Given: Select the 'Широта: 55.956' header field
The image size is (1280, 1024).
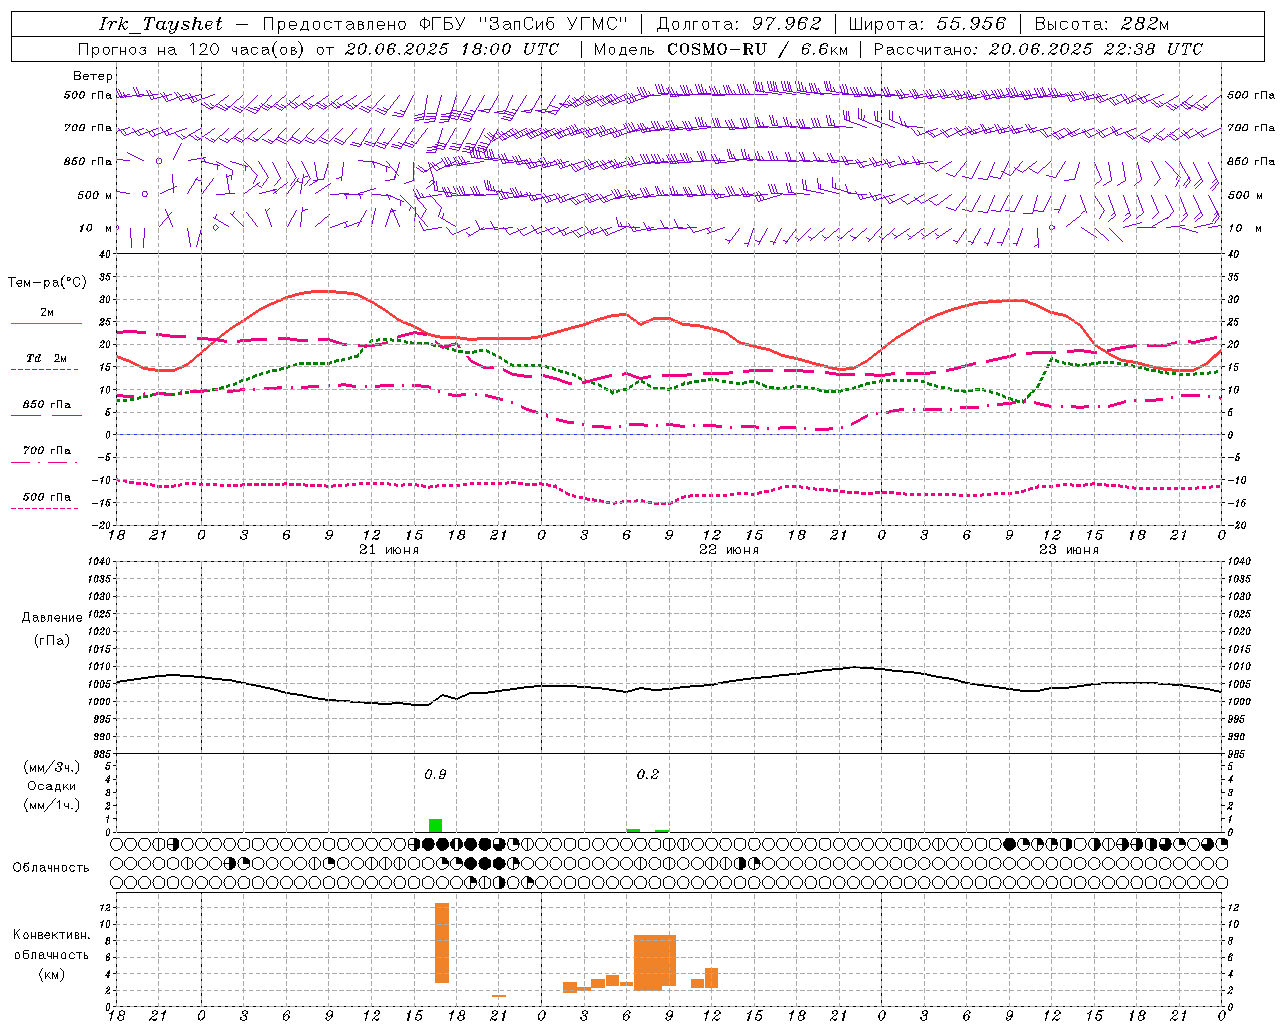Looking at the screenshot, I should coord(927,24).
